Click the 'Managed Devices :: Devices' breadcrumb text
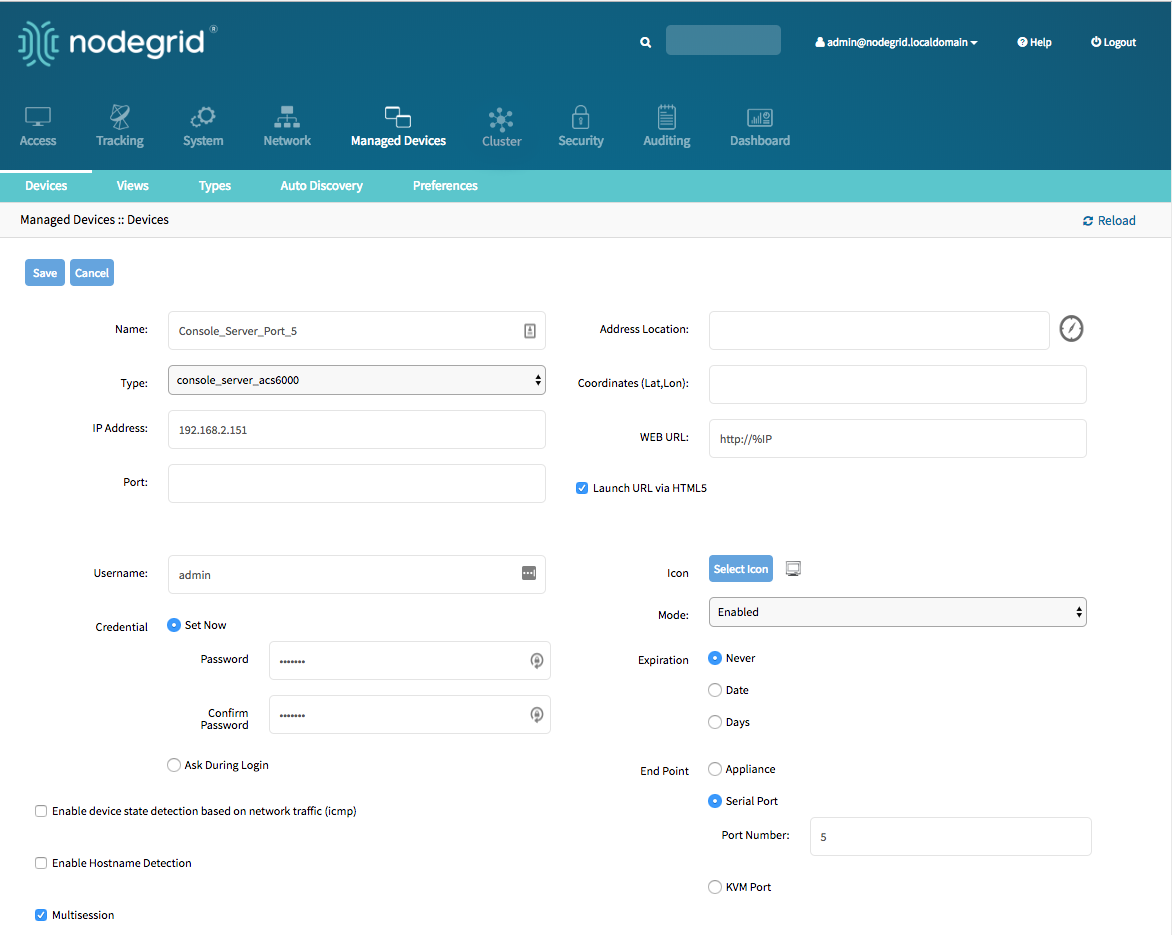The image size is (1172, 935). click(94, 220)
